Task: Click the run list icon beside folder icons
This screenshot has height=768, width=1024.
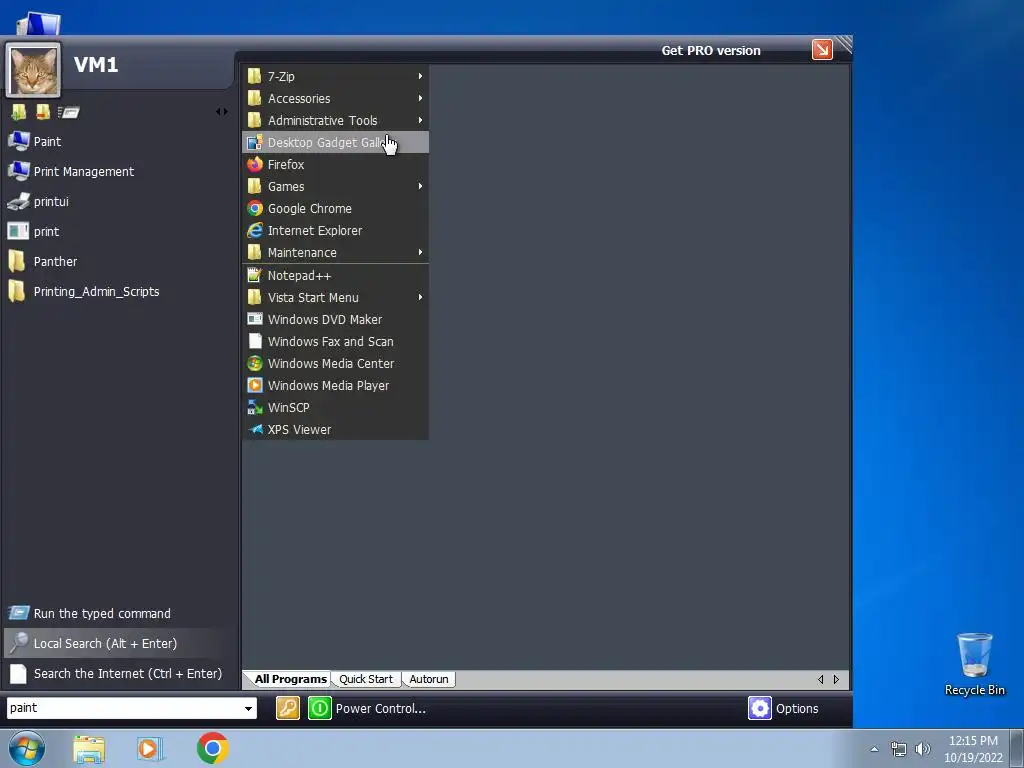Action: pyautogui.click(x=69, y=112)
